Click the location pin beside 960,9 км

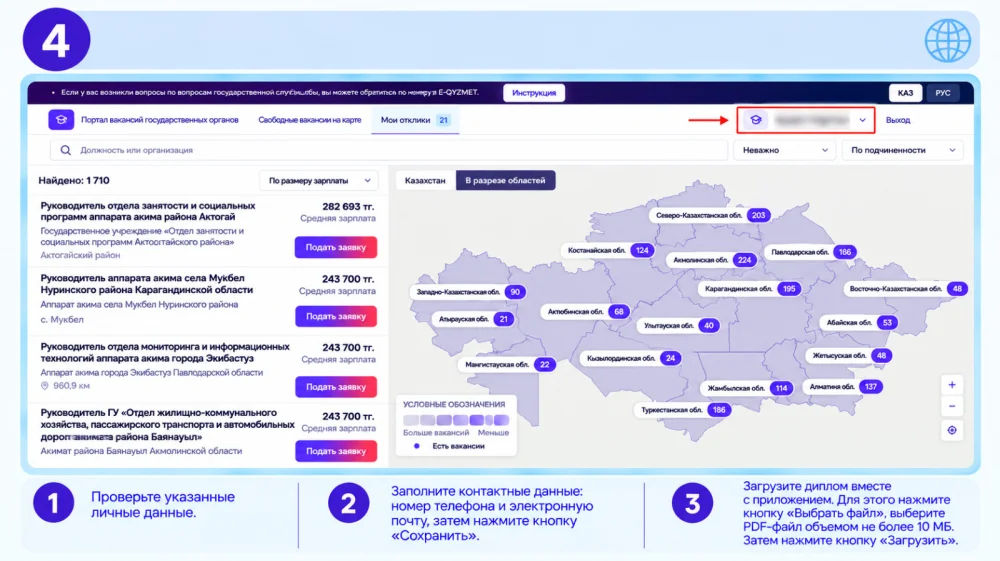coord(45,386)
